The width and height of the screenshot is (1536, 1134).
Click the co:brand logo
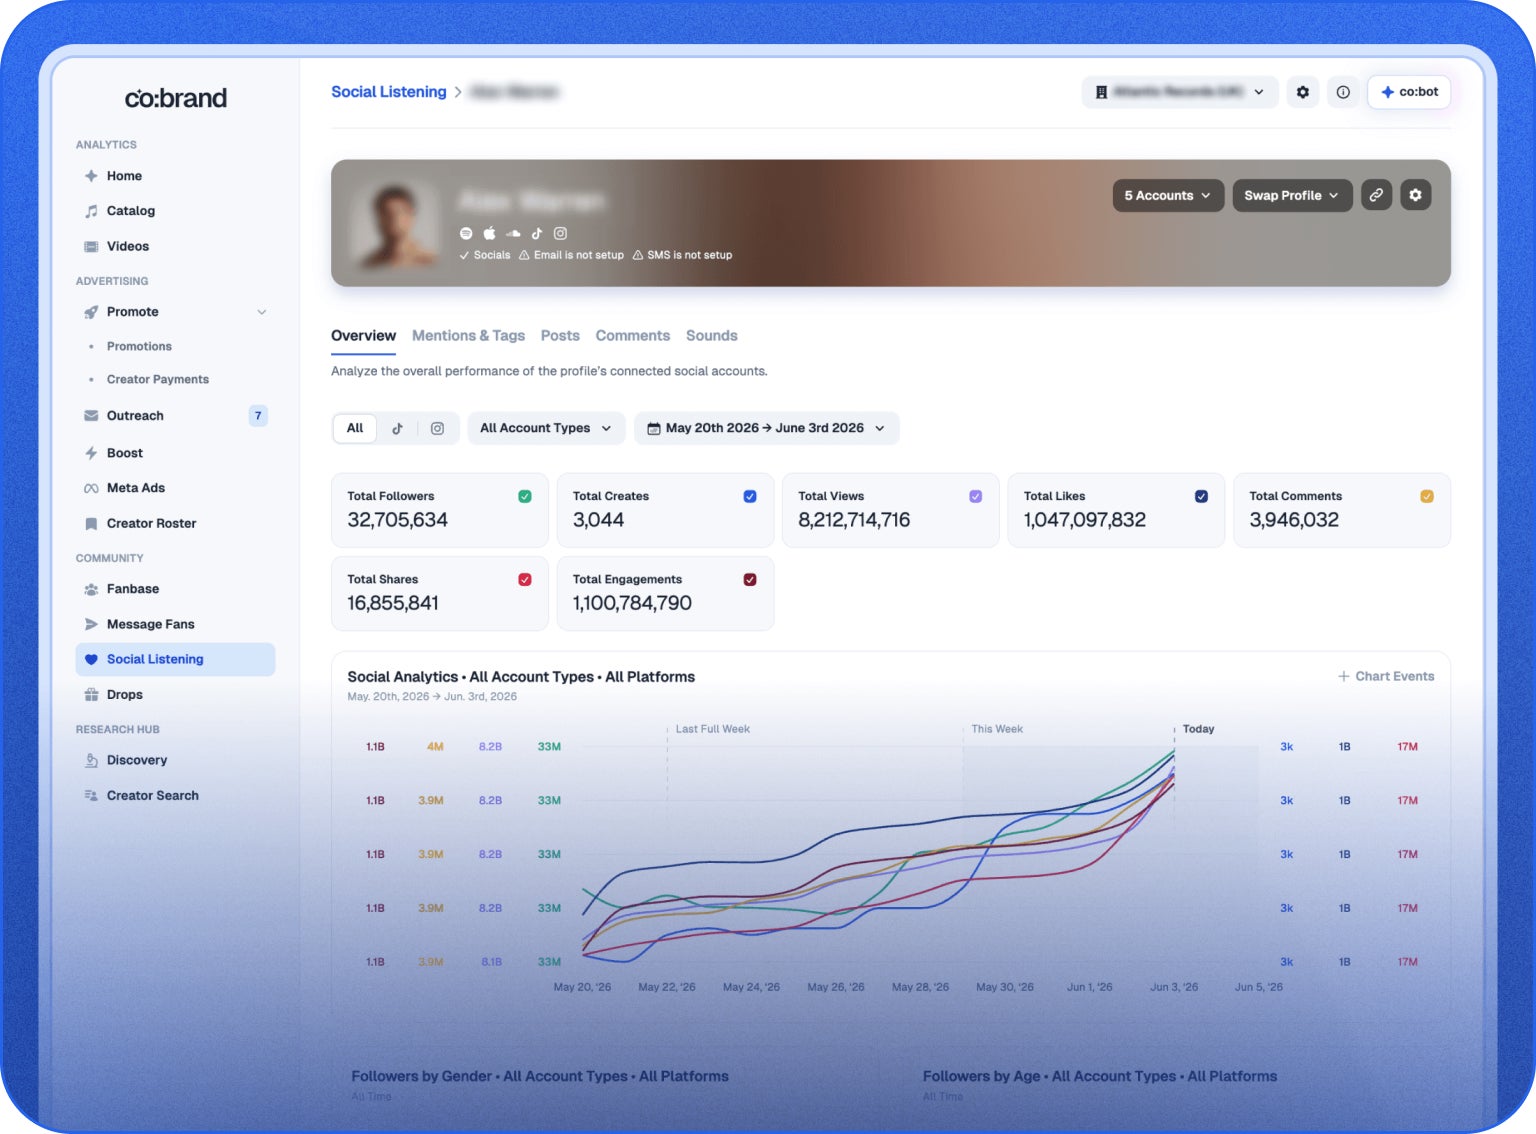(x=176, y=98)
